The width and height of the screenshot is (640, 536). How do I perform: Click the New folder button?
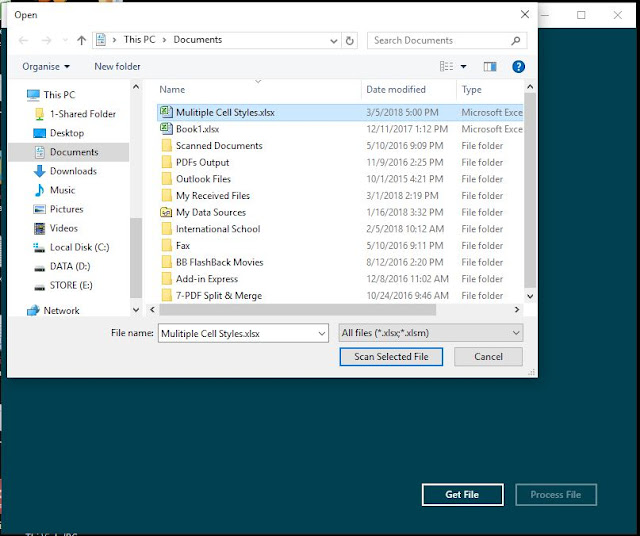pyautogui.click(x=117, y=67)
